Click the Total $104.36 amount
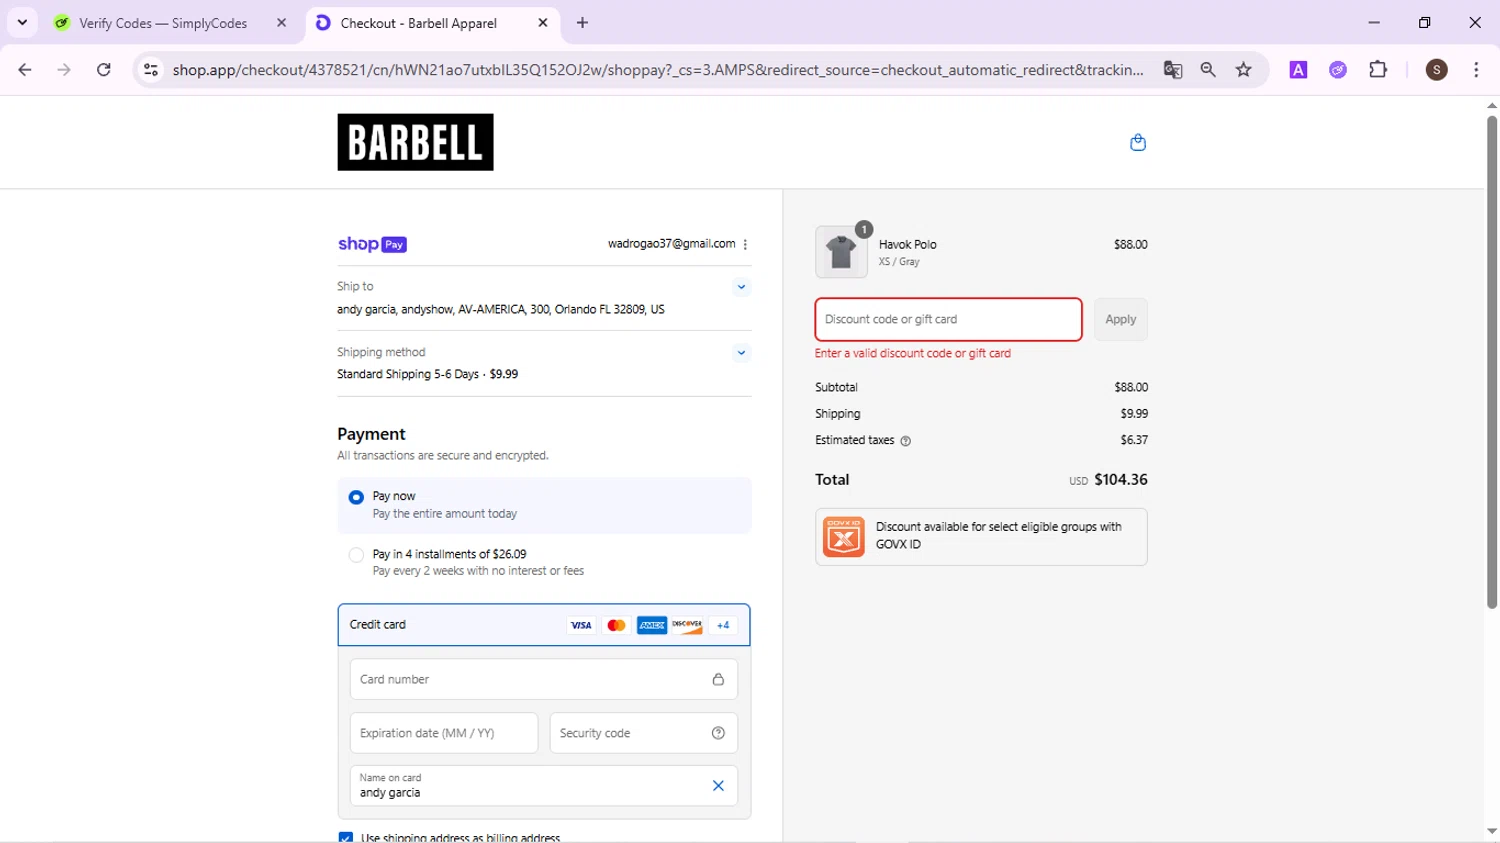Image resolution: width=1500 pixels, height=843 pixels. tap(1121, 480)
